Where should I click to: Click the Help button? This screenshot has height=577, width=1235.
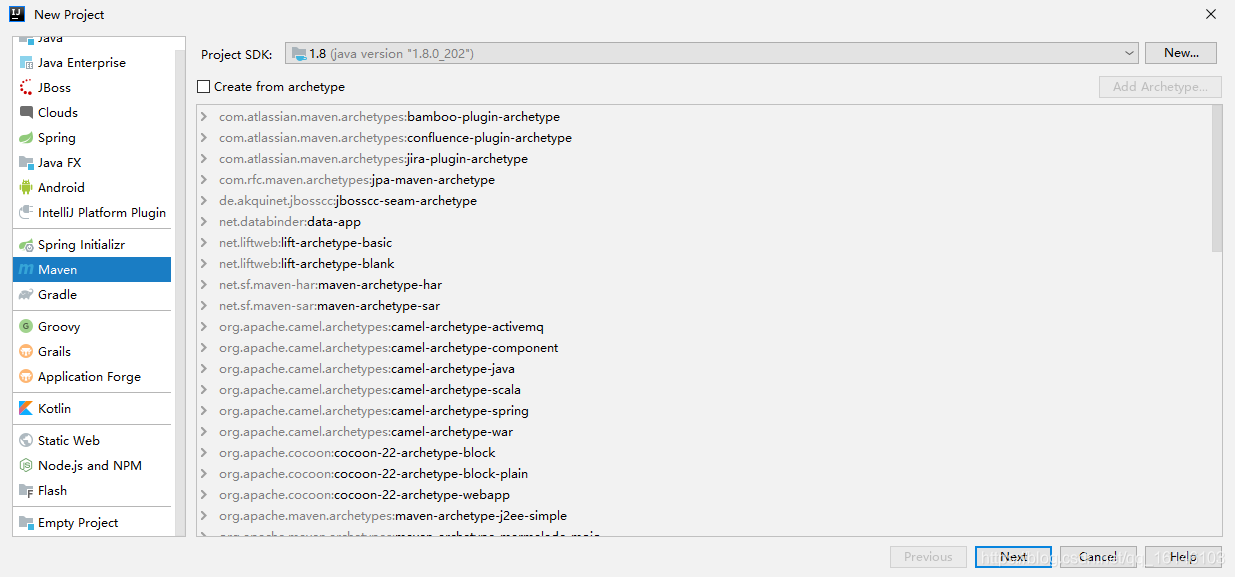pyautogui.click(x=1183, y=557)
